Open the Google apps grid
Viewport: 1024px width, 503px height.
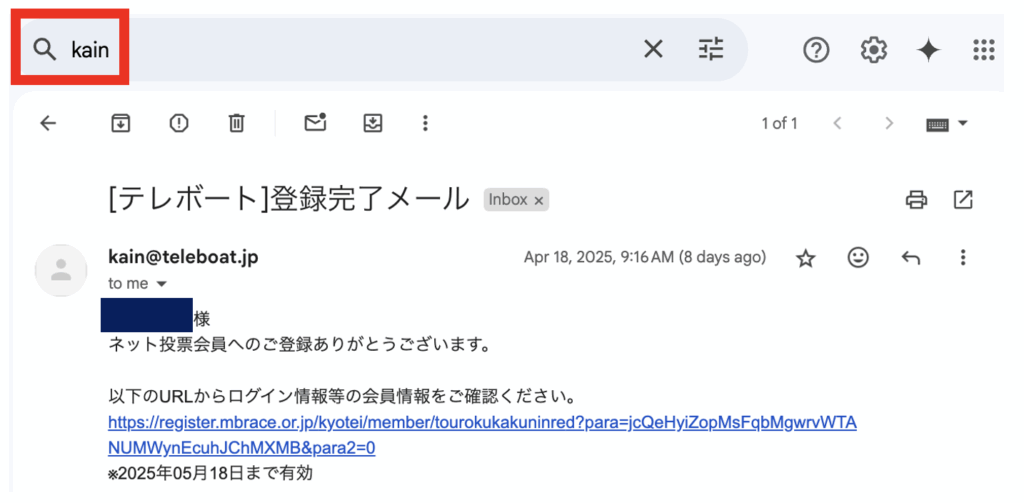pos(984,49)
